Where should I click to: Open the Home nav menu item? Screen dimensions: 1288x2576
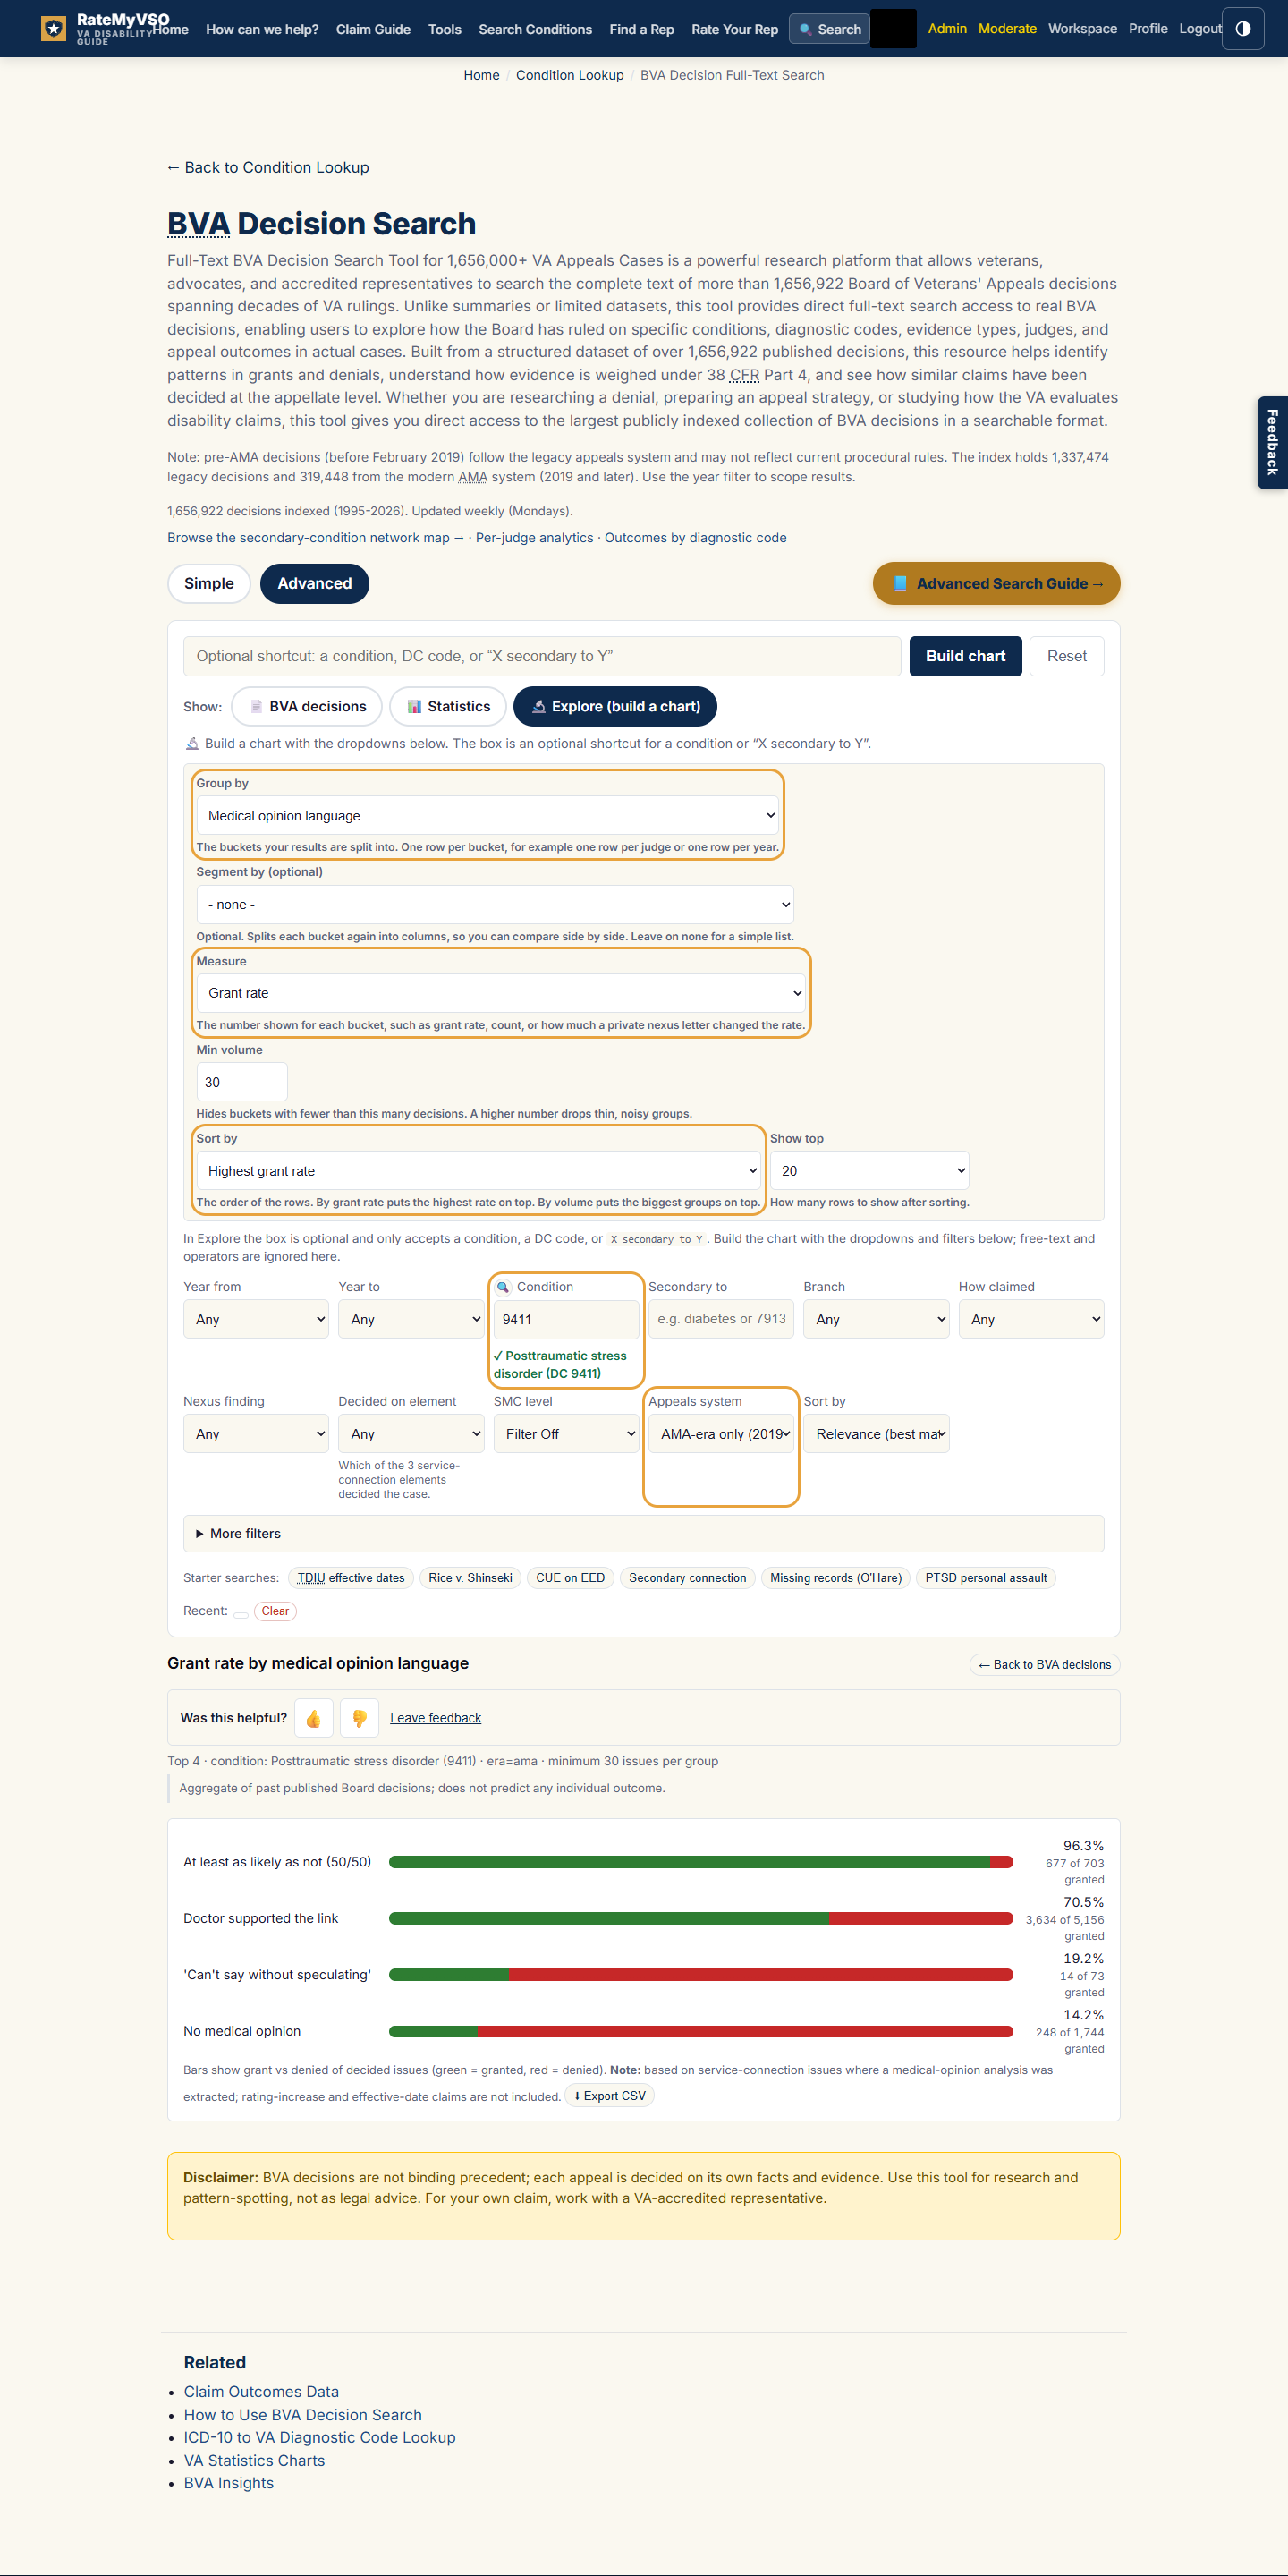[170, 29]
